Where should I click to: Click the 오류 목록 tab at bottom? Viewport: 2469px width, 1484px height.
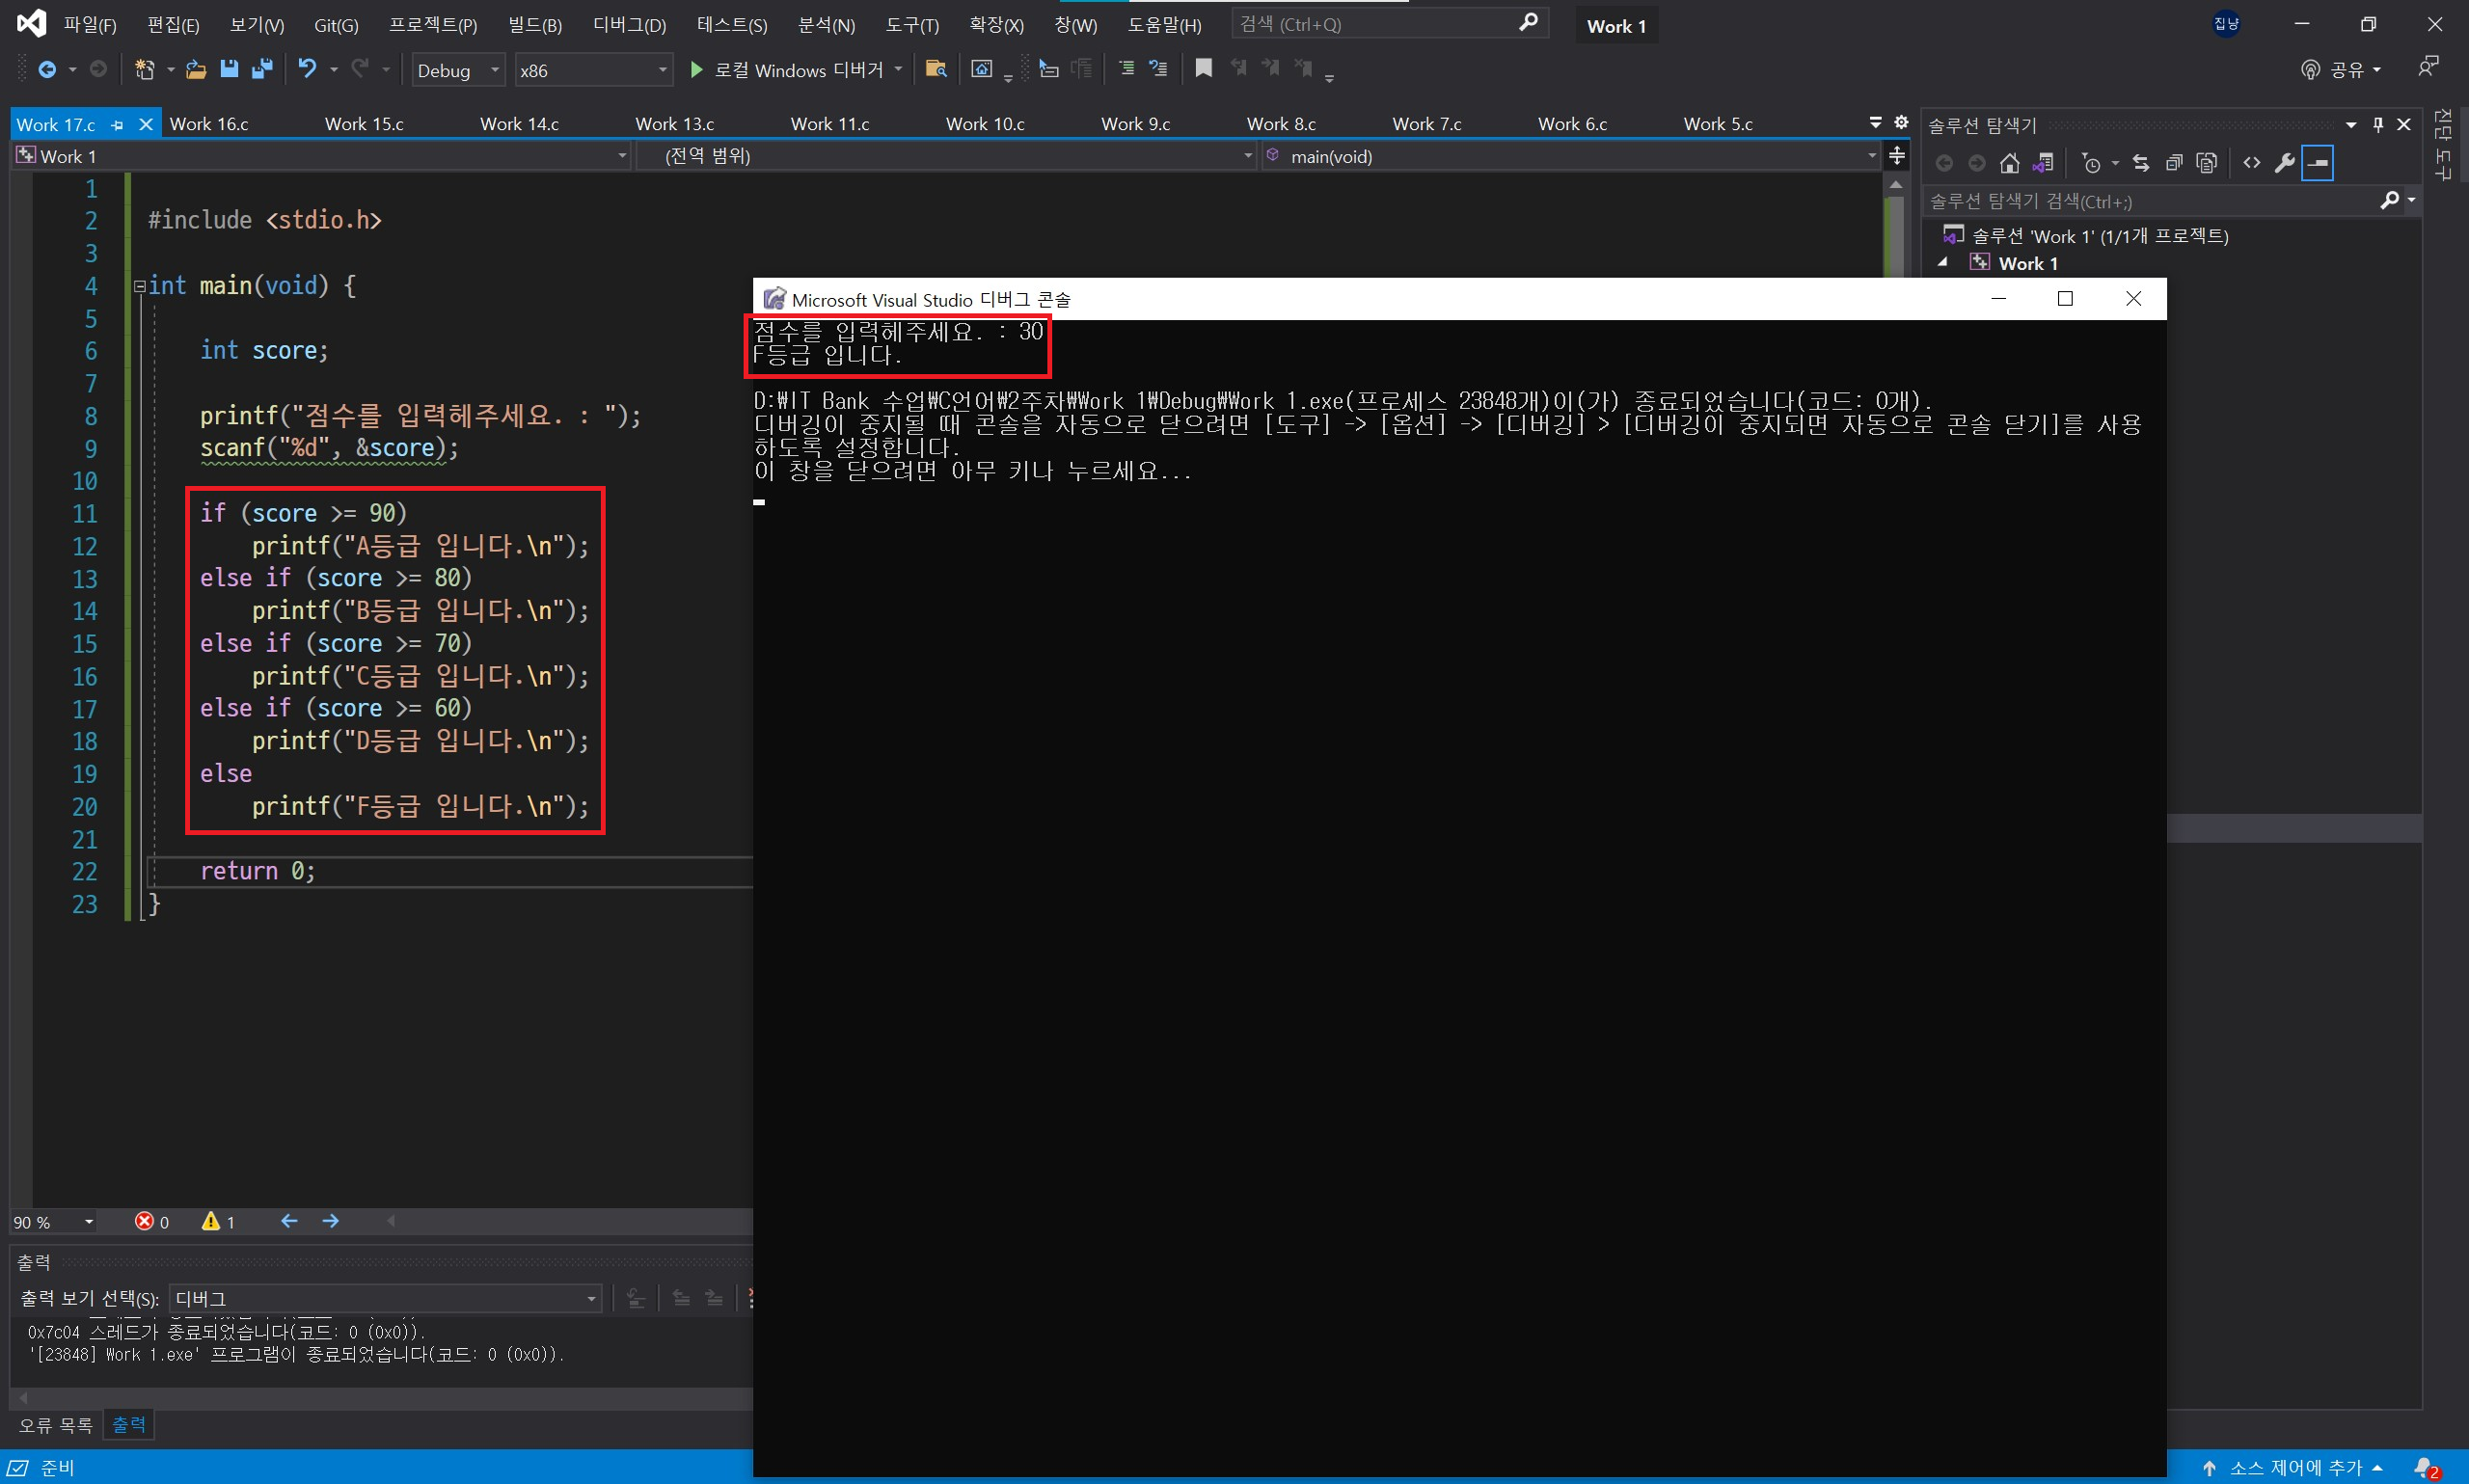tap(56, 1425)
